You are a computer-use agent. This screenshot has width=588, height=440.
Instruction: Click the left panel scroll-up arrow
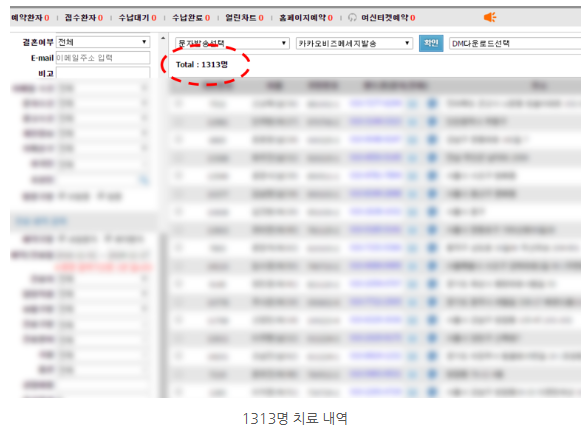coord(163,38)
